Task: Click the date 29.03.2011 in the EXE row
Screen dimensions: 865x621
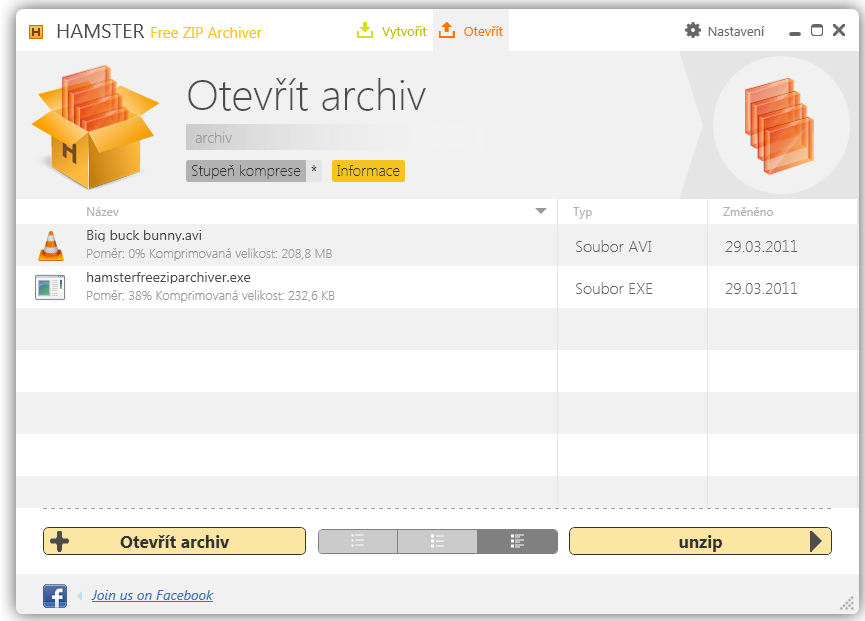Action: [761, 288]
